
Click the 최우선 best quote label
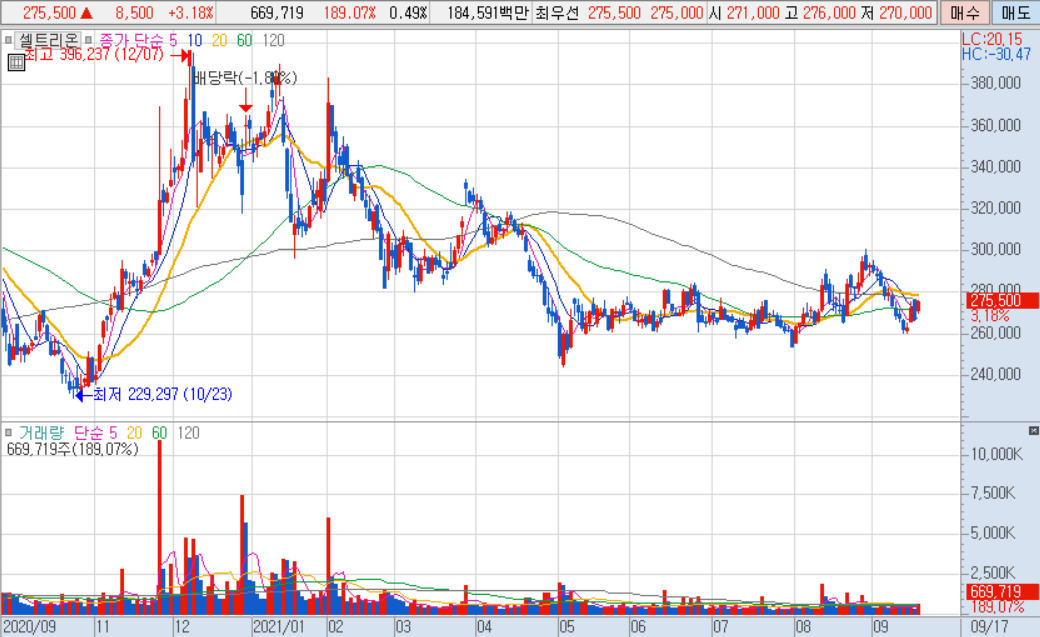click(x=557, y=13)
